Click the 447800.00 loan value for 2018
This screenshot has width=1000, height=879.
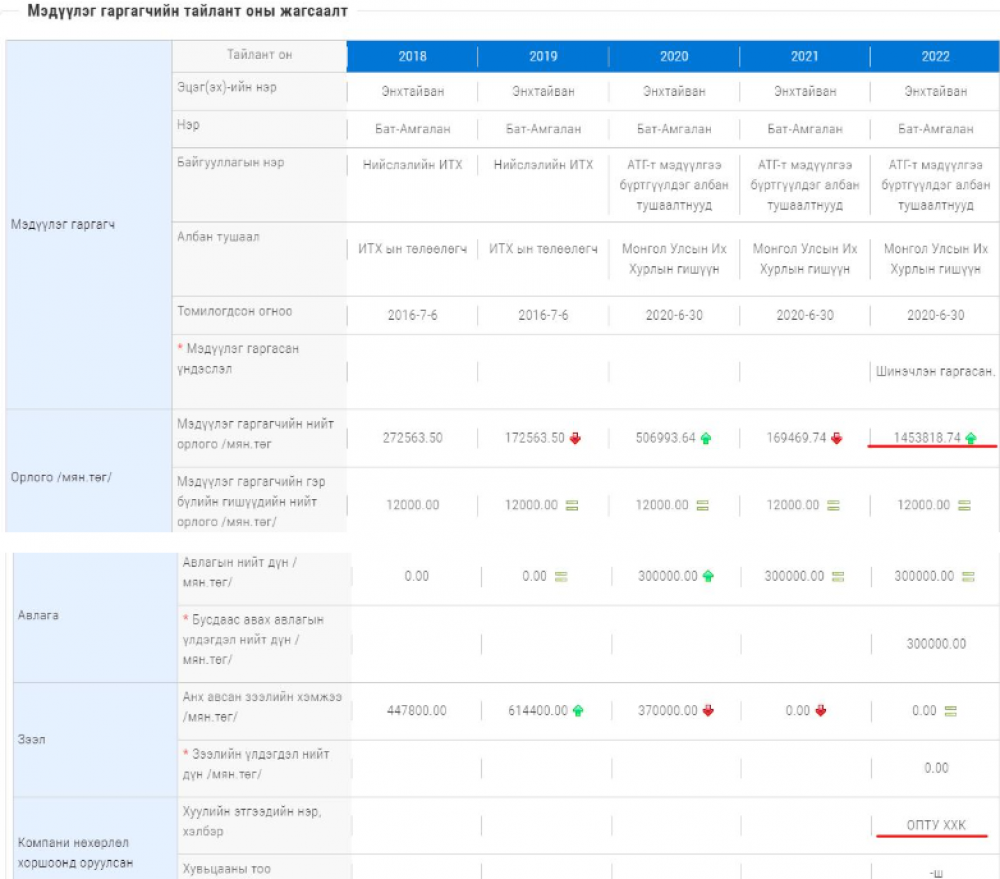(x=416, y=711)
